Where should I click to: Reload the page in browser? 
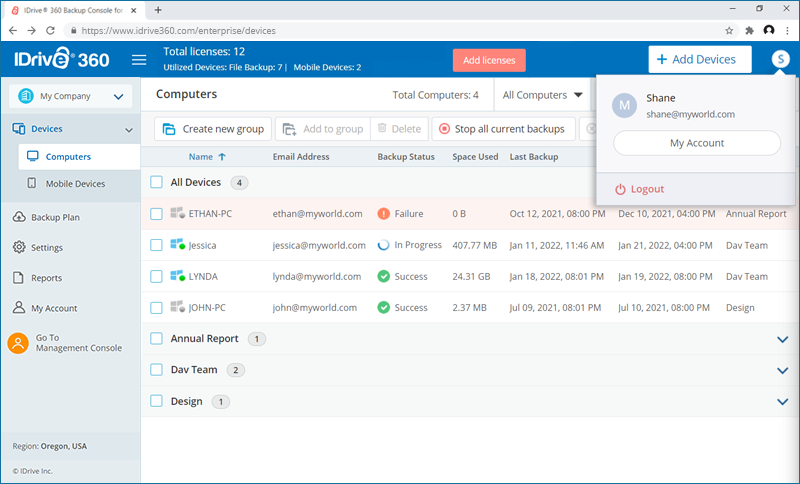tap(50, 31)
